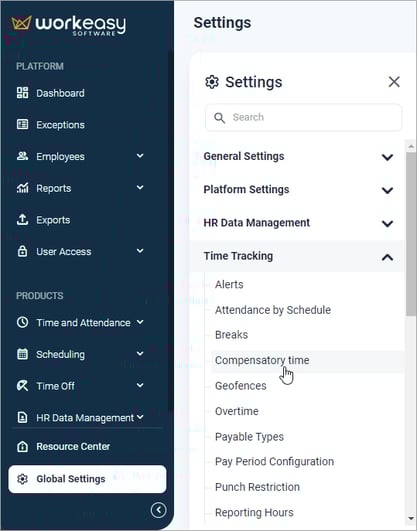Viewport: 417px width, 531px height.
Task: Click the Global Settings gear icon
Action: (x=22, y=479)
